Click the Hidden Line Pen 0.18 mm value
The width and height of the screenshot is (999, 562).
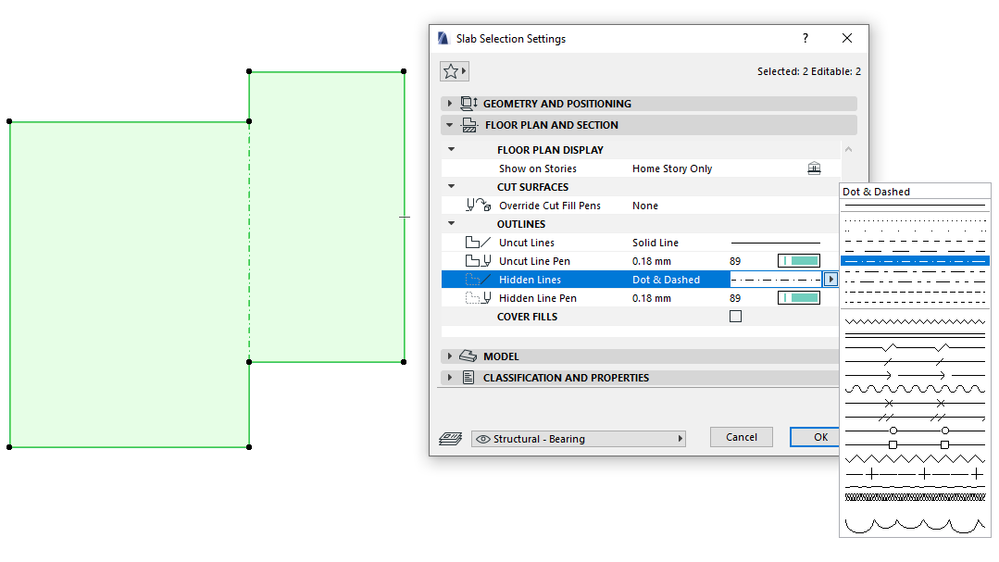coord(651,298)
